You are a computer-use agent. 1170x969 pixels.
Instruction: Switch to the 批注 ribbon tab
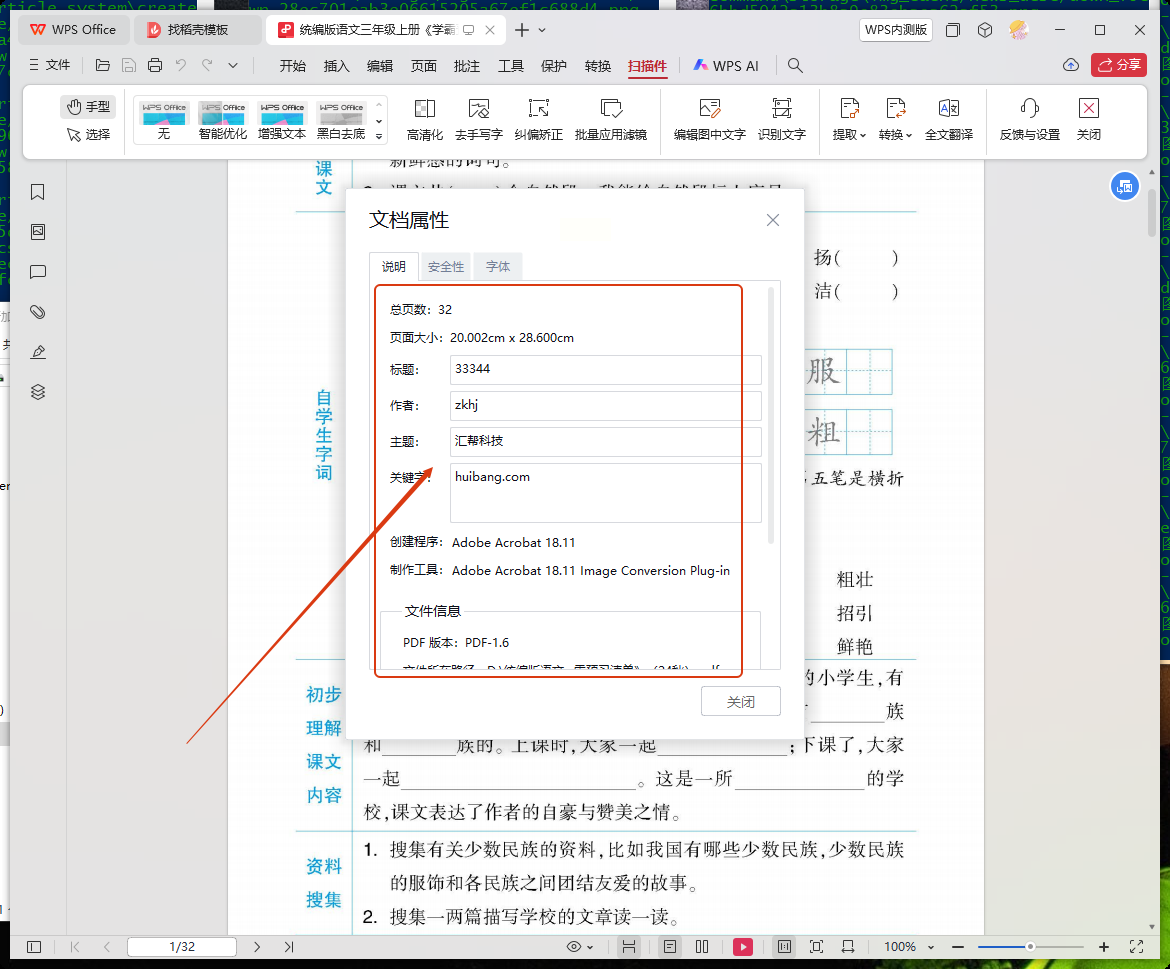coord(467,66)
